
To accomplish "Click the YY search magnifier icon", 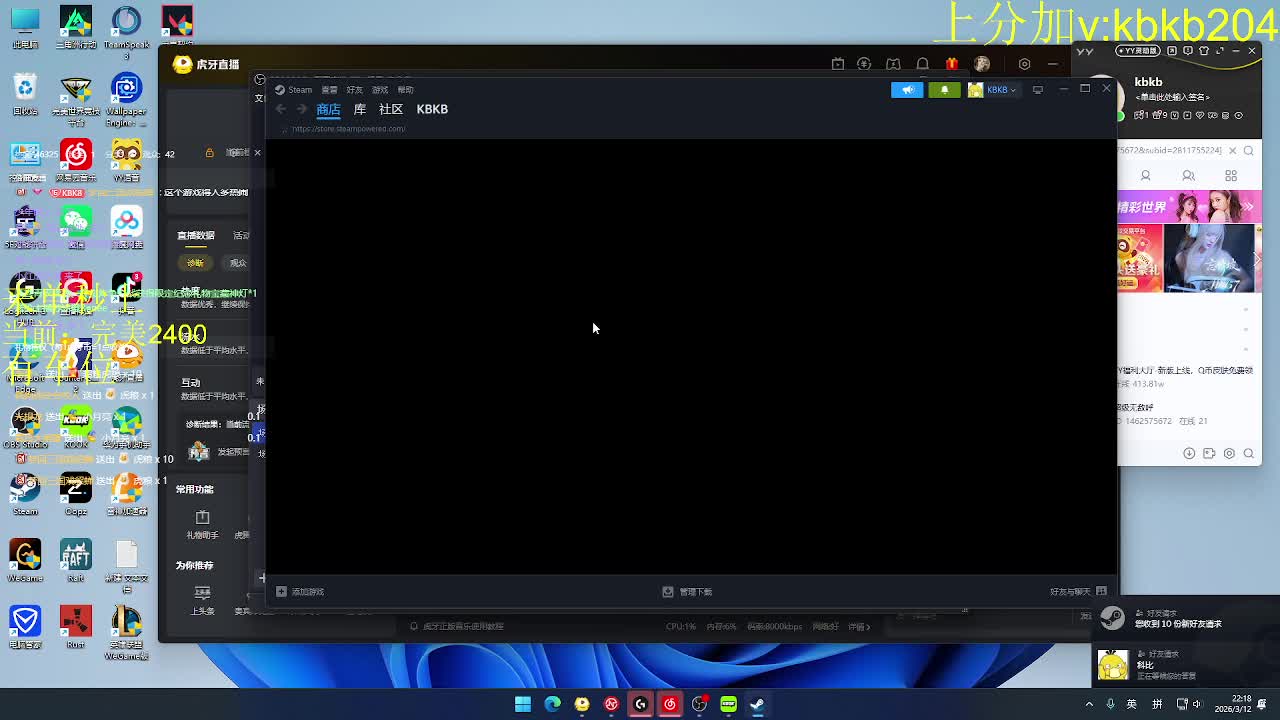I will coord(1249,150).
